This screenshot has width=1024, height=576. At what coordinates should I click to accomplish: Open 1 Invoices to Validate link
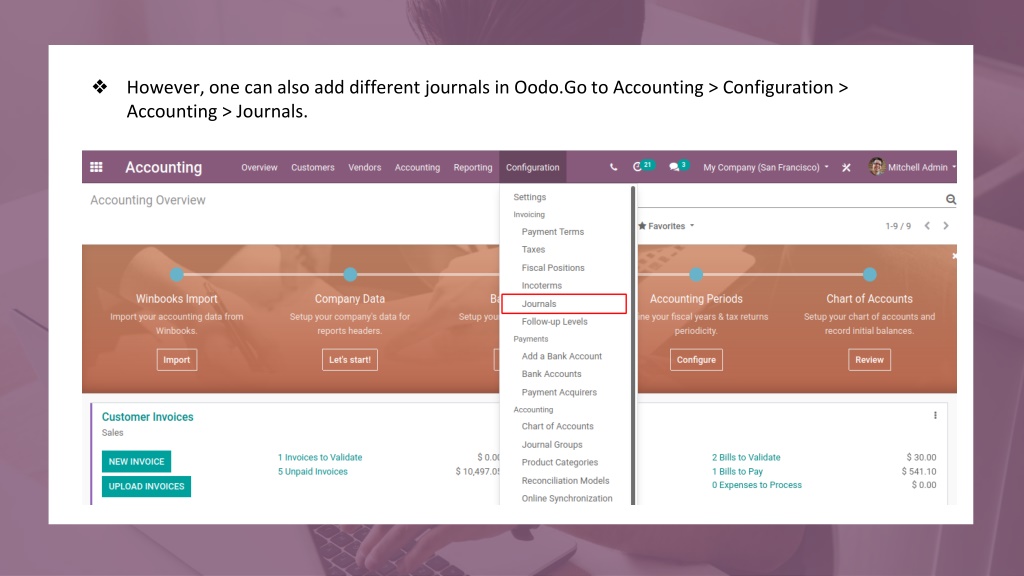(320, 457)
